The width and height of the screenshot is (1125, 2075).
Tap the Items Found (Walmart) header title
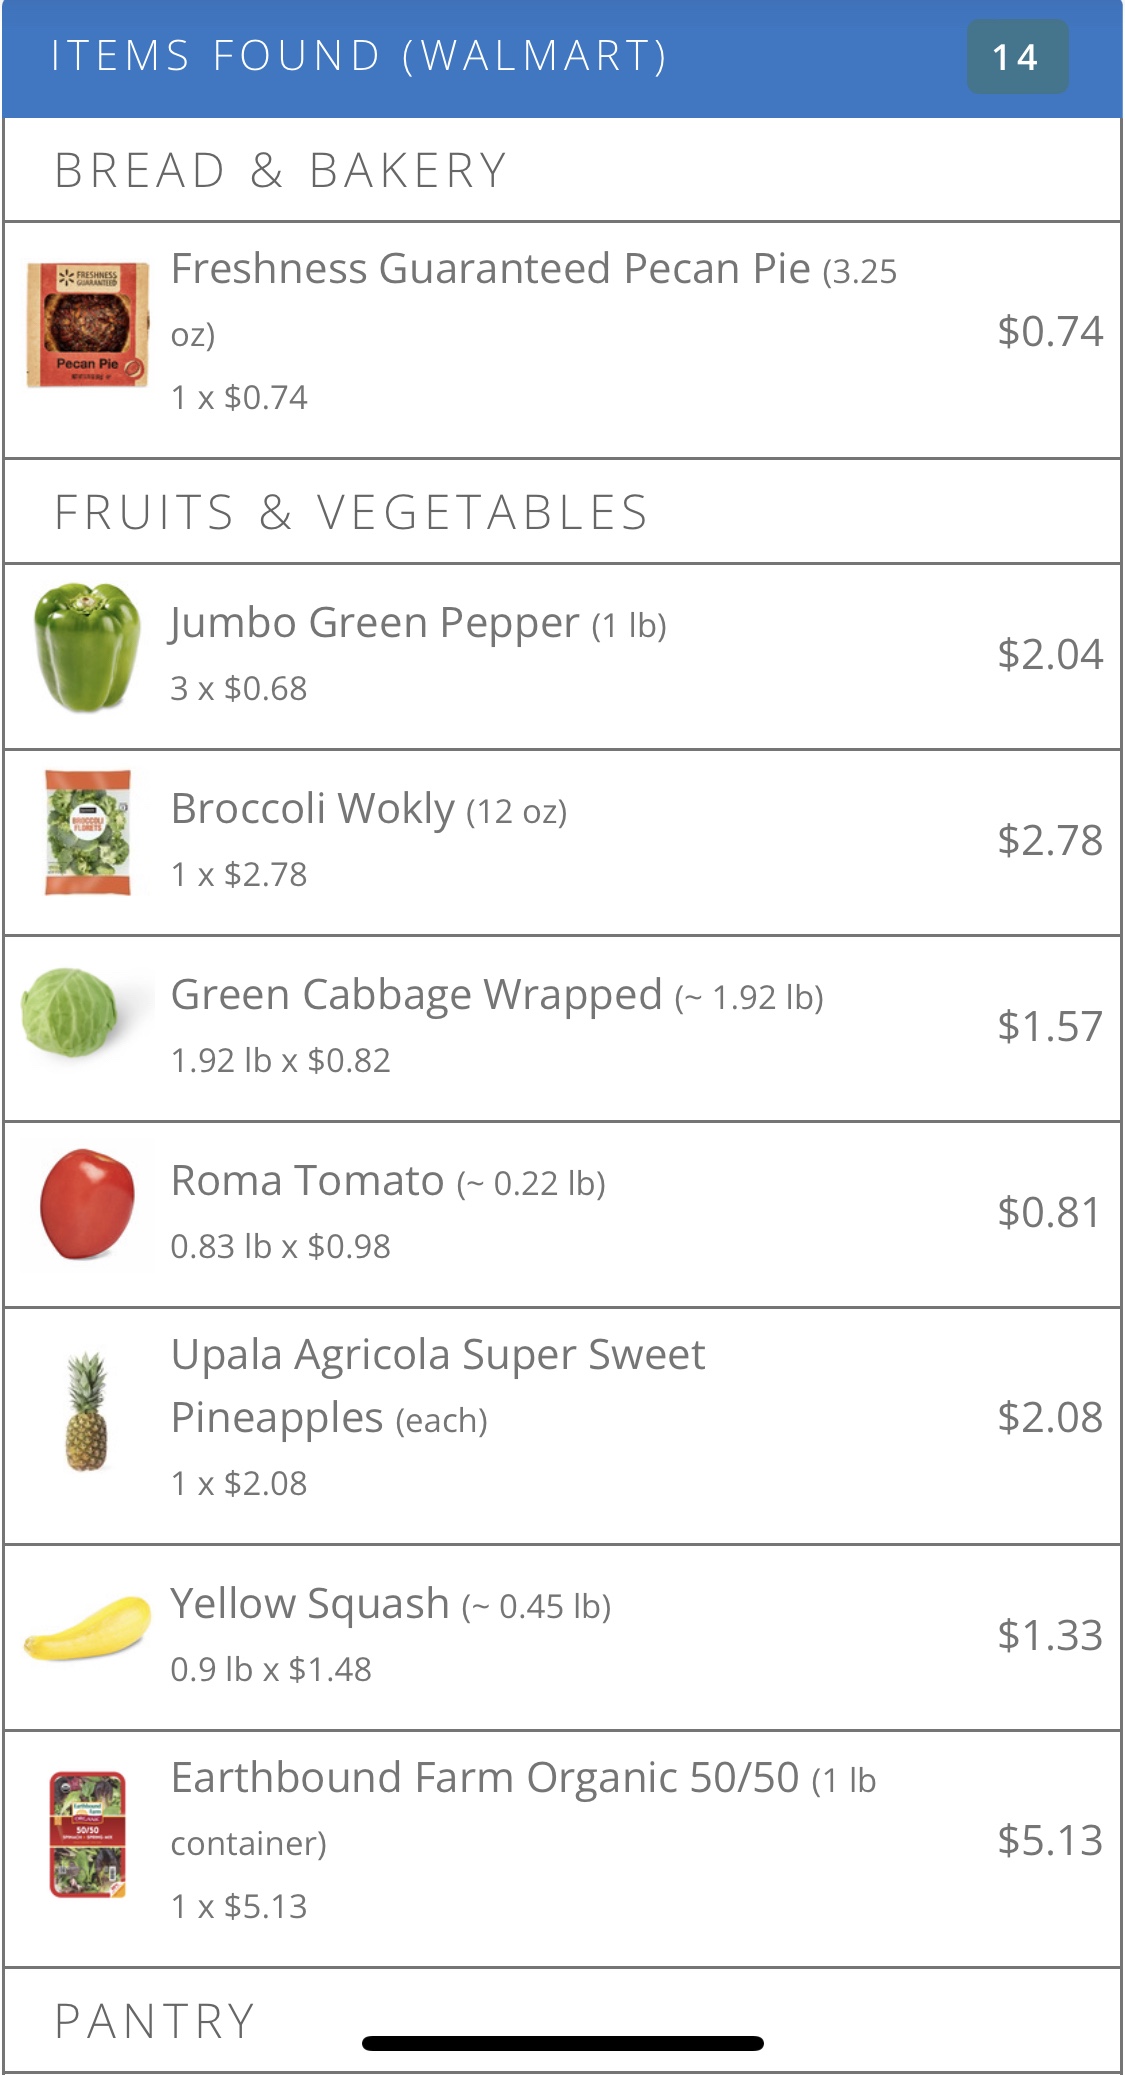358,56
